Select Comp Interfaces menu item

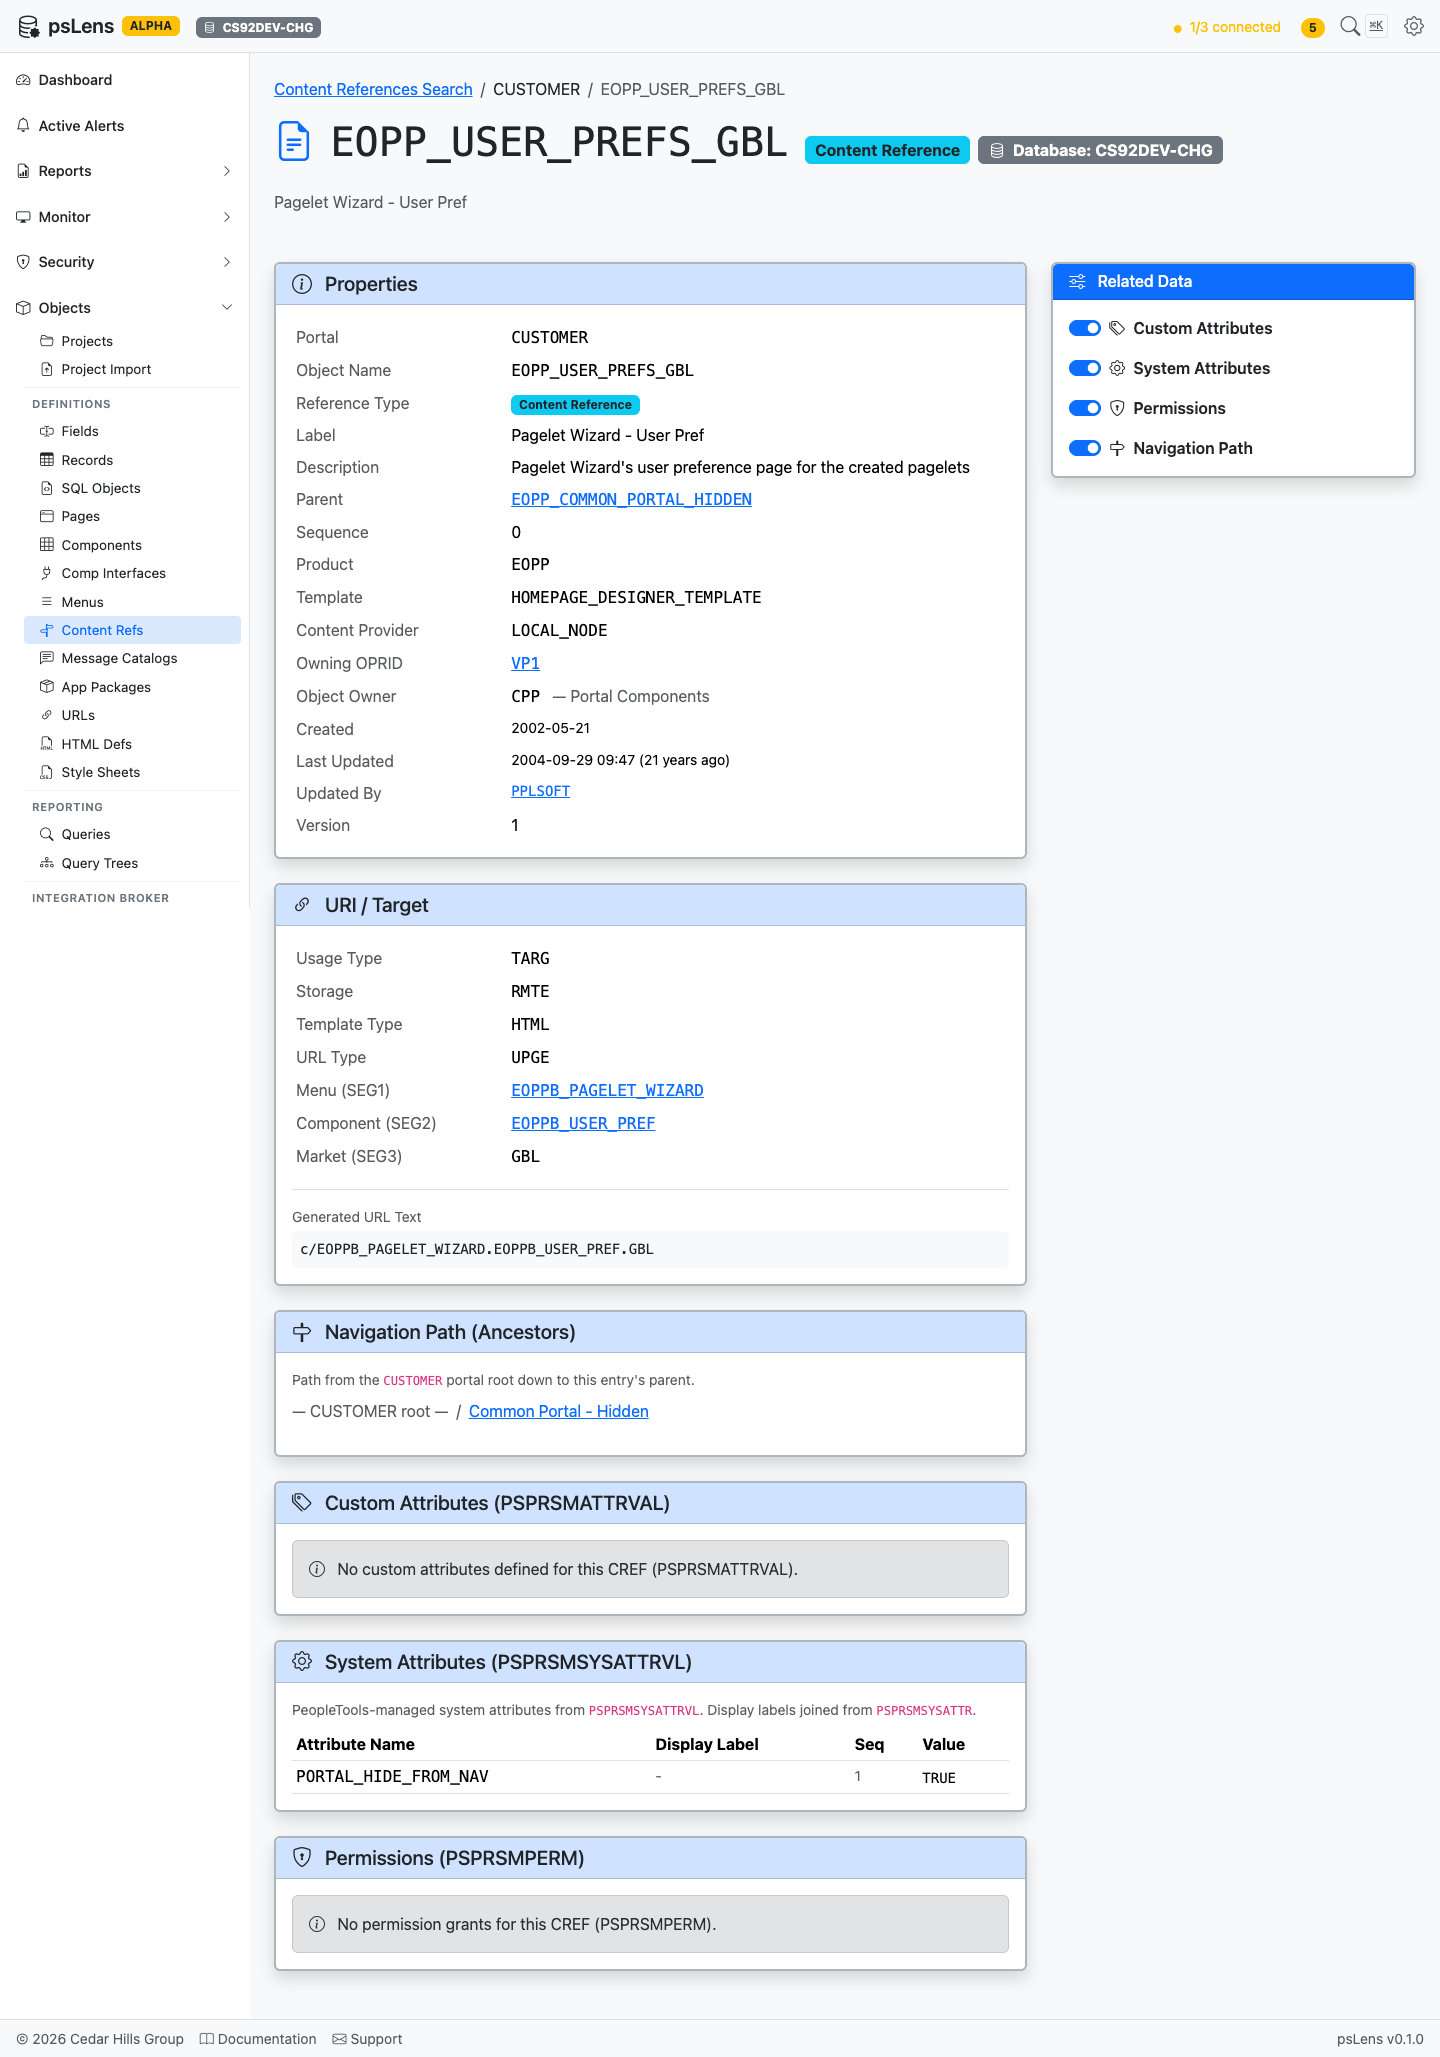(x=132, y=573)
